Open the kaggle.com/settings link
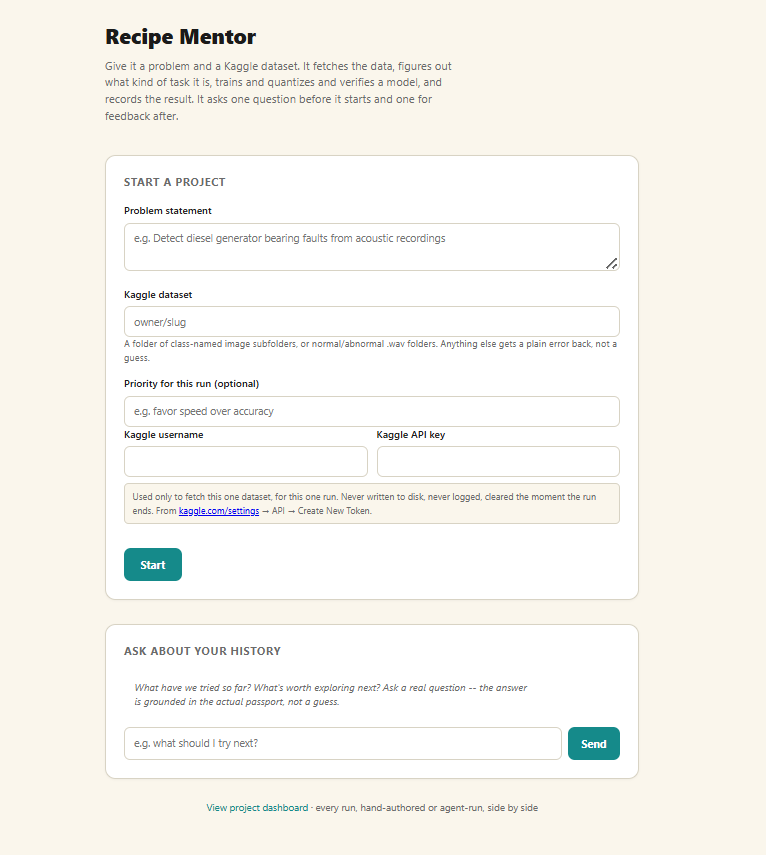The height and width of the screenshot is (855, 766). click(x=219, y=511)
